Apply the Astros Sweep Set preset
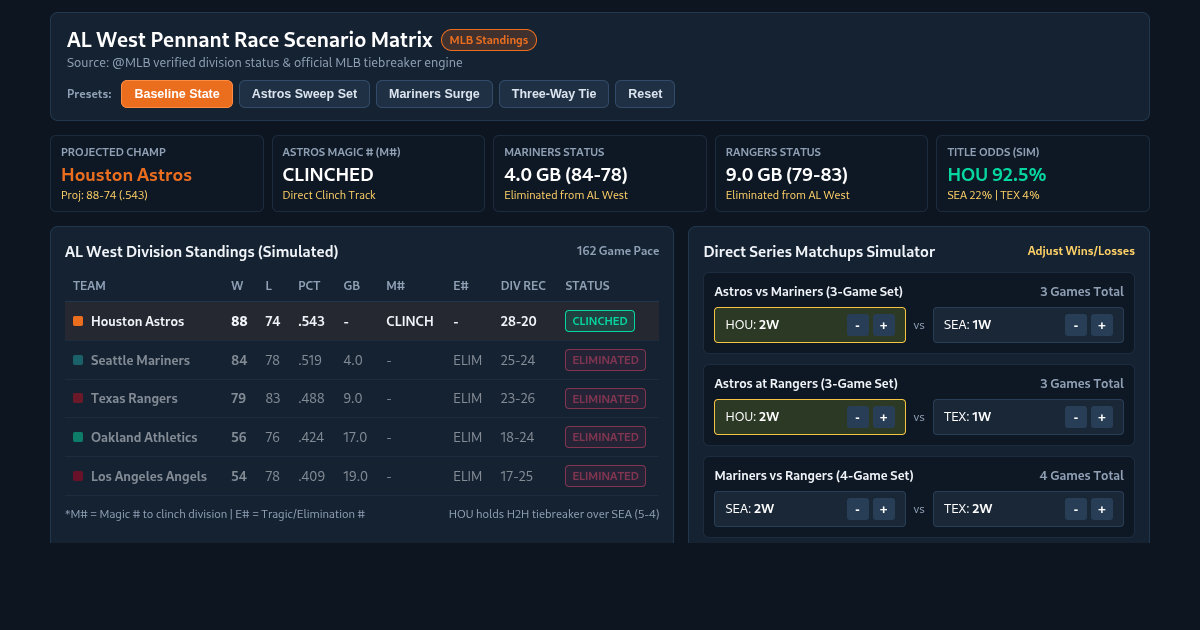Screen dimensions: 1200x630 (x=304, y=94)
